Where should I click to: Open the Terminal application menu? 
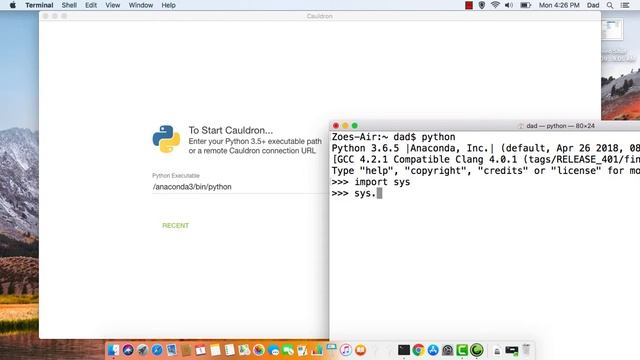coord(39,5)
